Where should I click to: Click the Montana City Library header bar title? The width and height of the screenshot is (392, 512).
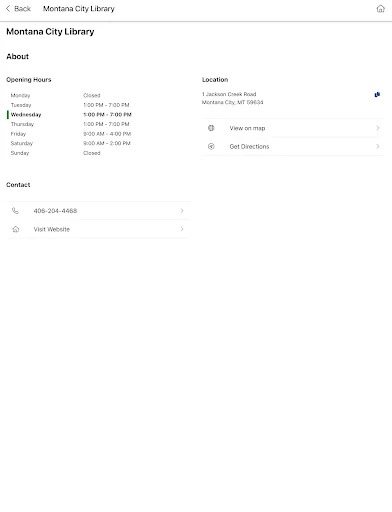click(x=79, y=9)
